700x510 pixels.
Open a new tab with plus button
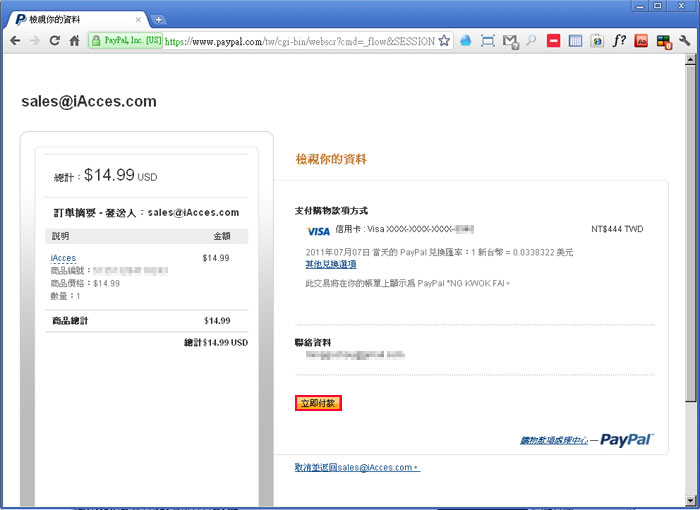click(x=158, y=20)
